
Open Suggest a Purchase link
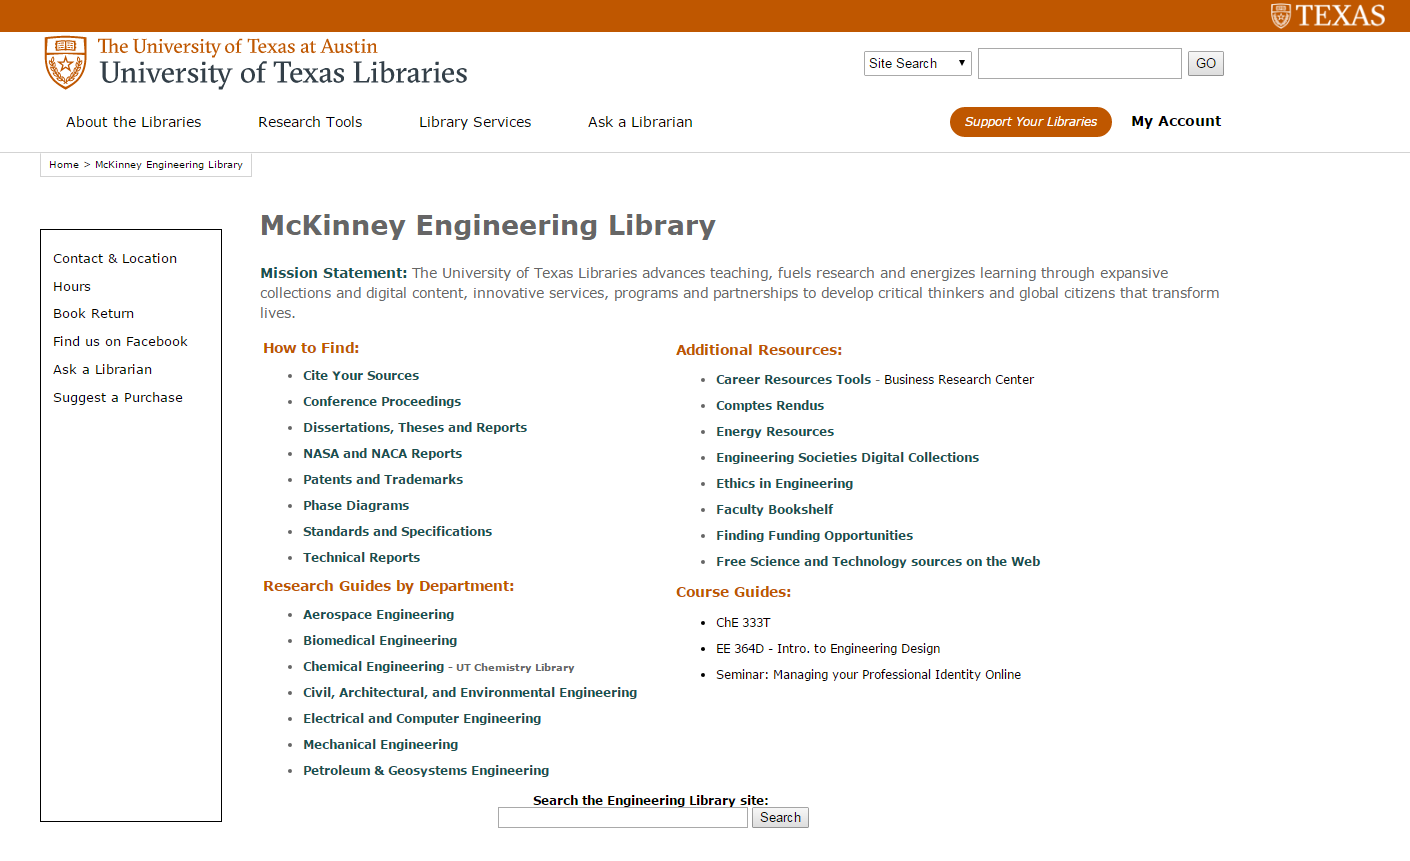tap(118, 397)
